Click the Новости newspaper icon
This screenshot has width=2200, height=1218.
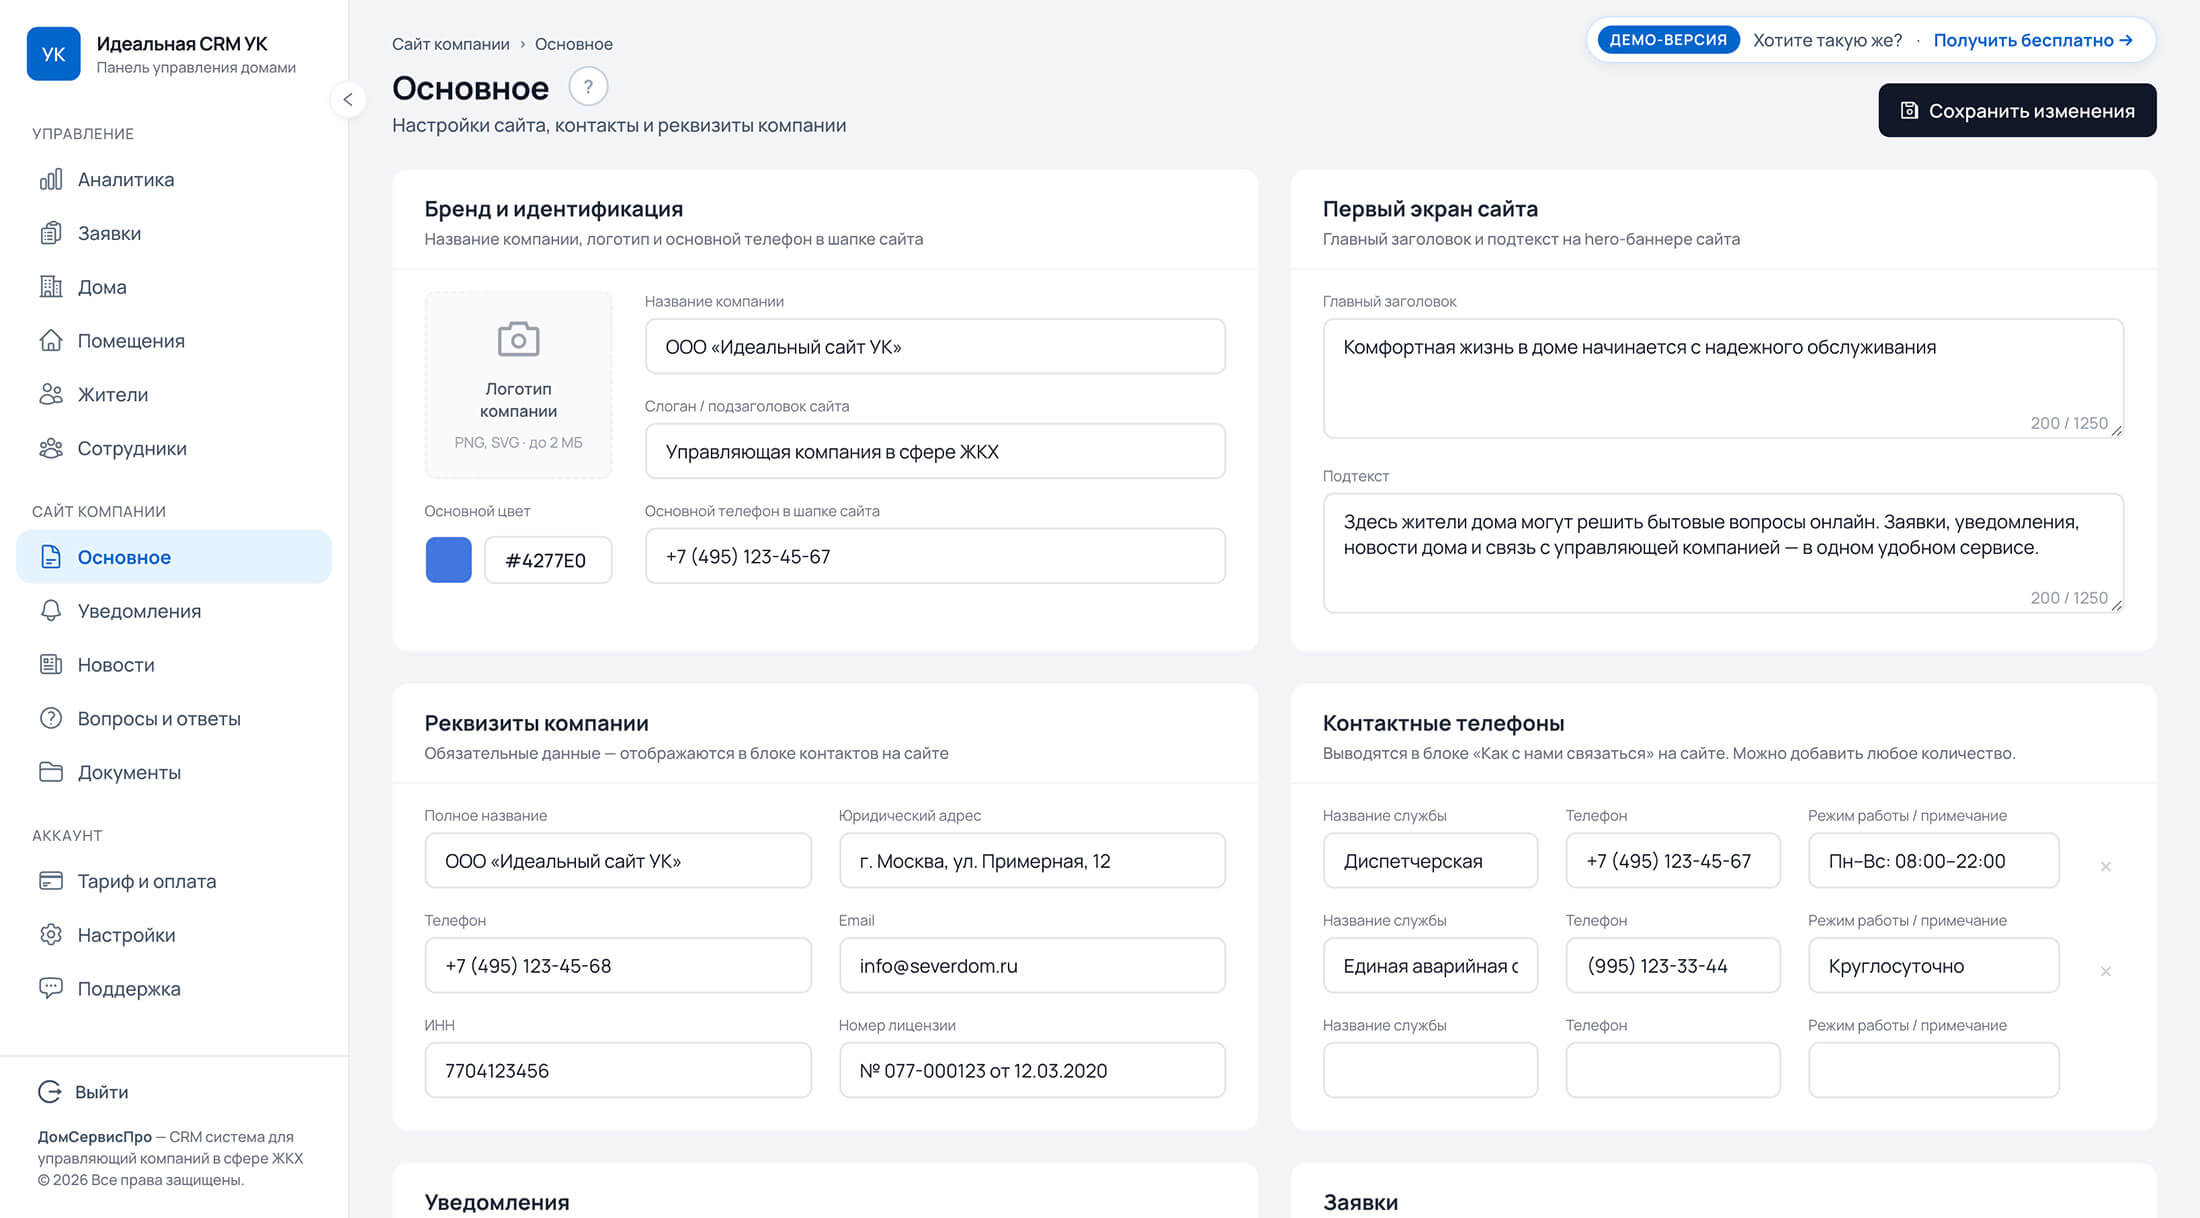[x=51, y=664]
